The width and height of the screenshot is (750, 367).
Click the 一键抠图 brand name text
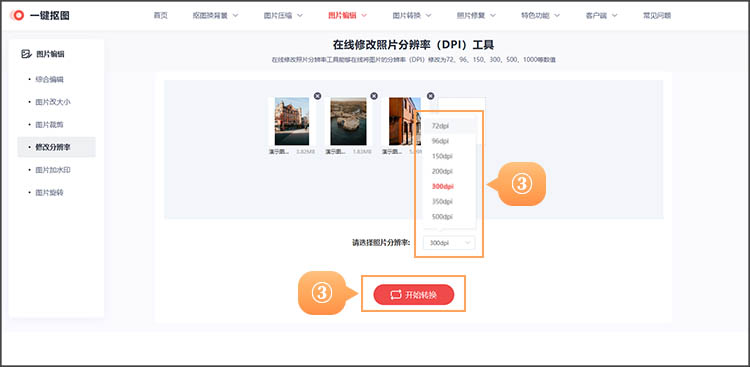(x=50, y=15)
